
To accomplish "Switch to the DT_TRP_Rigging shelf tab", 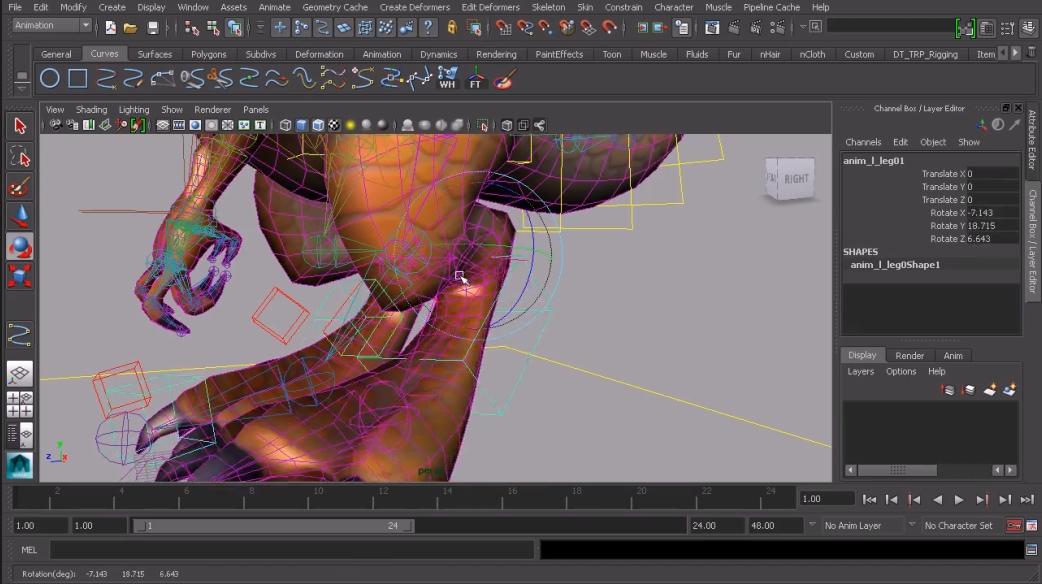I will point(925,54).
